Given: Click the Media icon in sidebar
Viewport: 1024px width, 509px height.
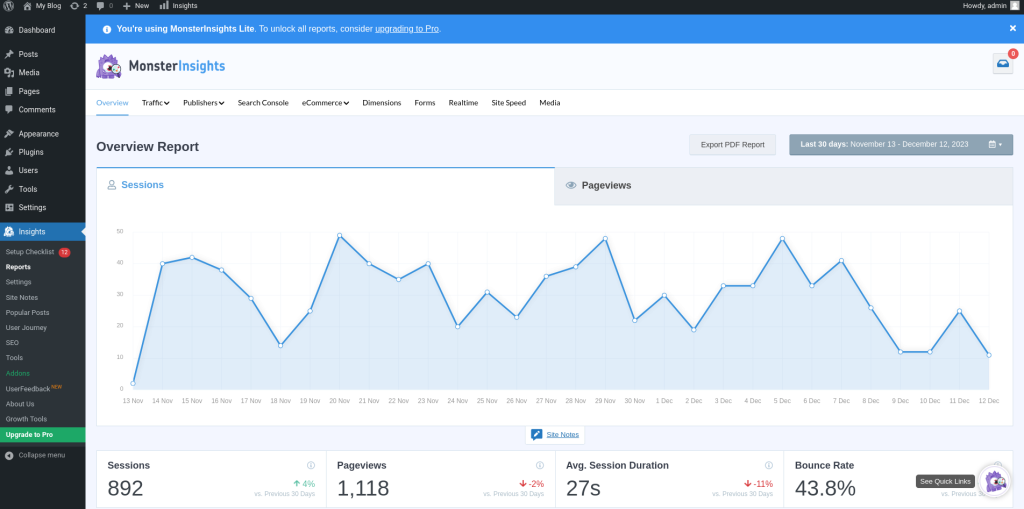Looking at the screenshot, I should click(9, 73).
